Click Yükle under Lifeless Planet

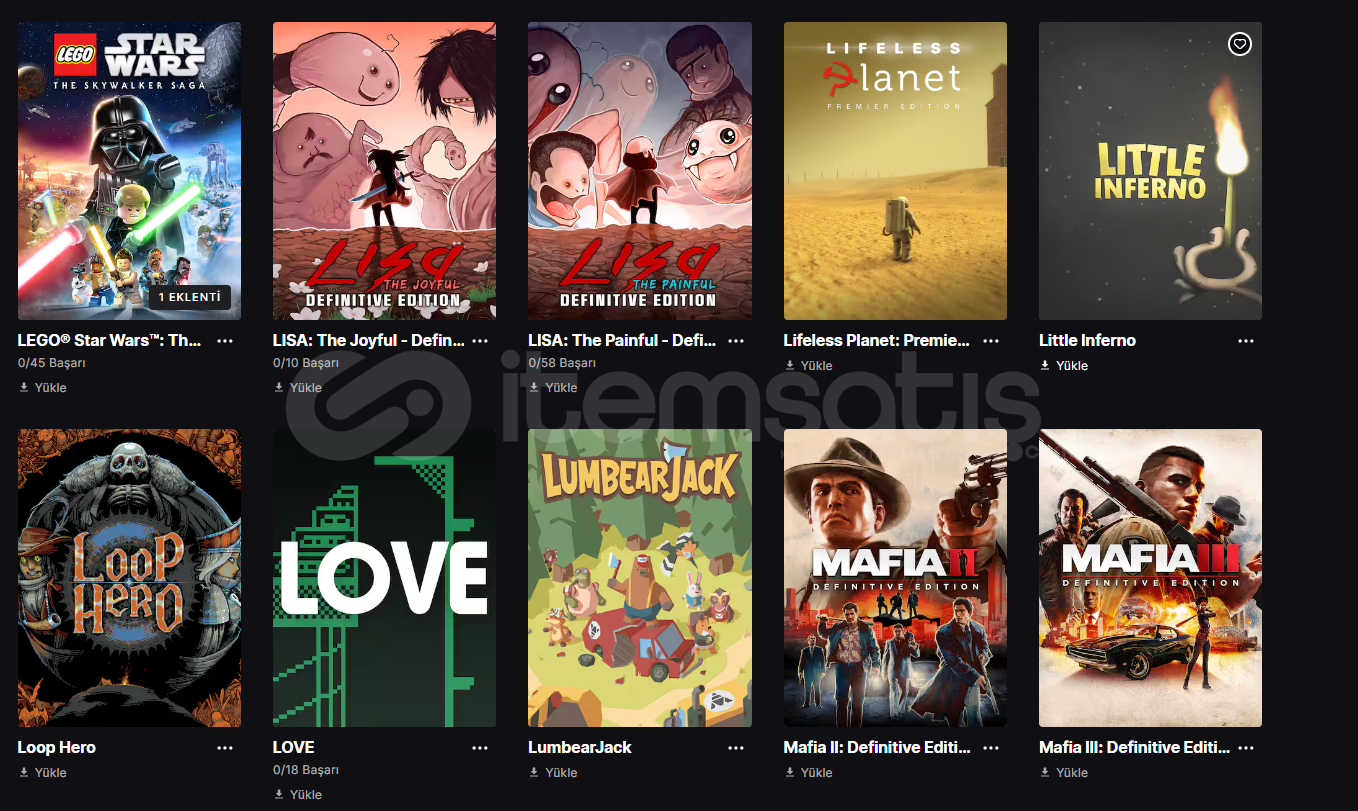(809, 366)
